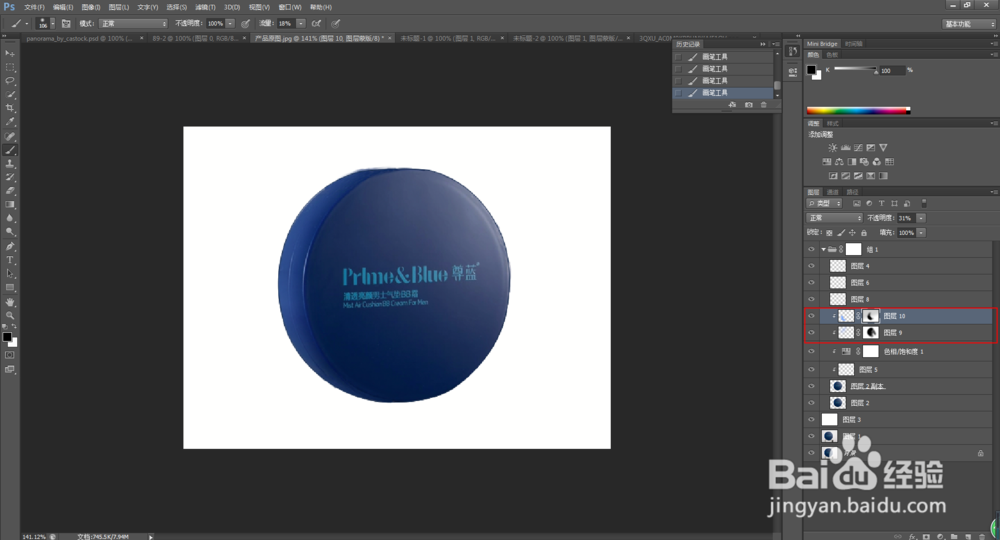Open the brush panel toggle icon in options bar
Screen dimensions: 1000x540
[x=66, y=24]
